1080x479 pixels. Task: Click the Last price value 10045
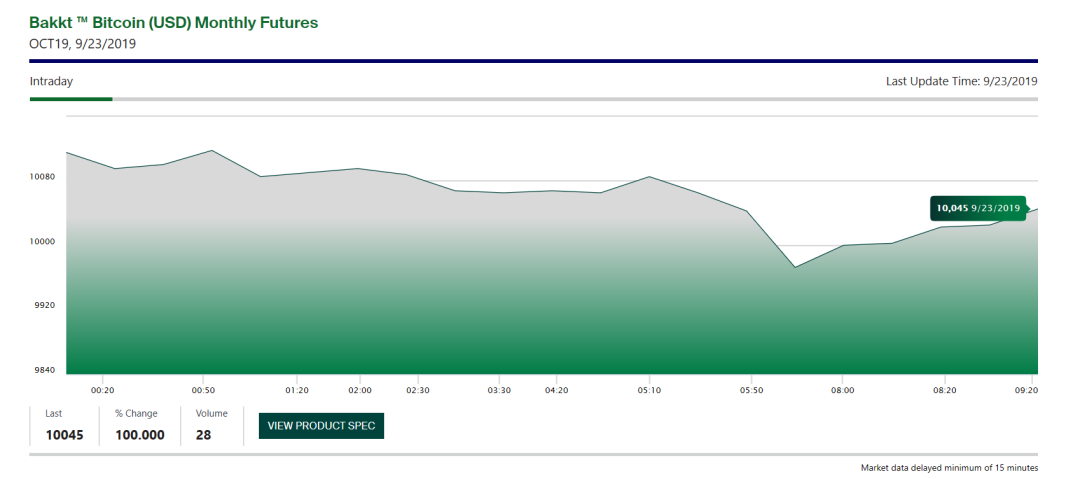65,436
